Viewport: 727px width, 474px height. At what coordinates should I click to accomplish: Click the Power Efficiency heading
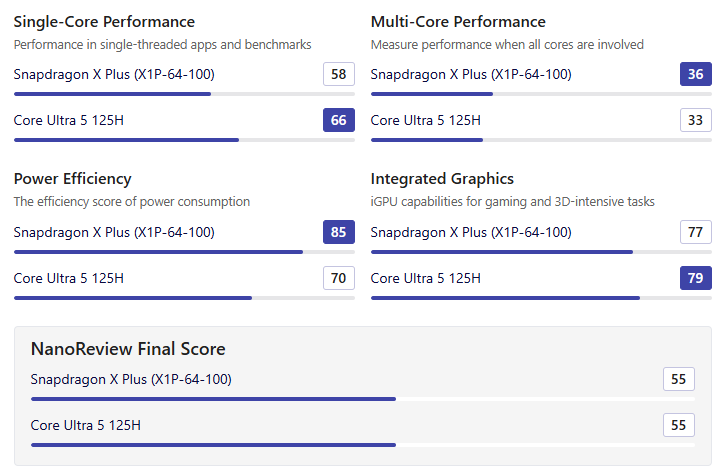(x=72, y=179)
